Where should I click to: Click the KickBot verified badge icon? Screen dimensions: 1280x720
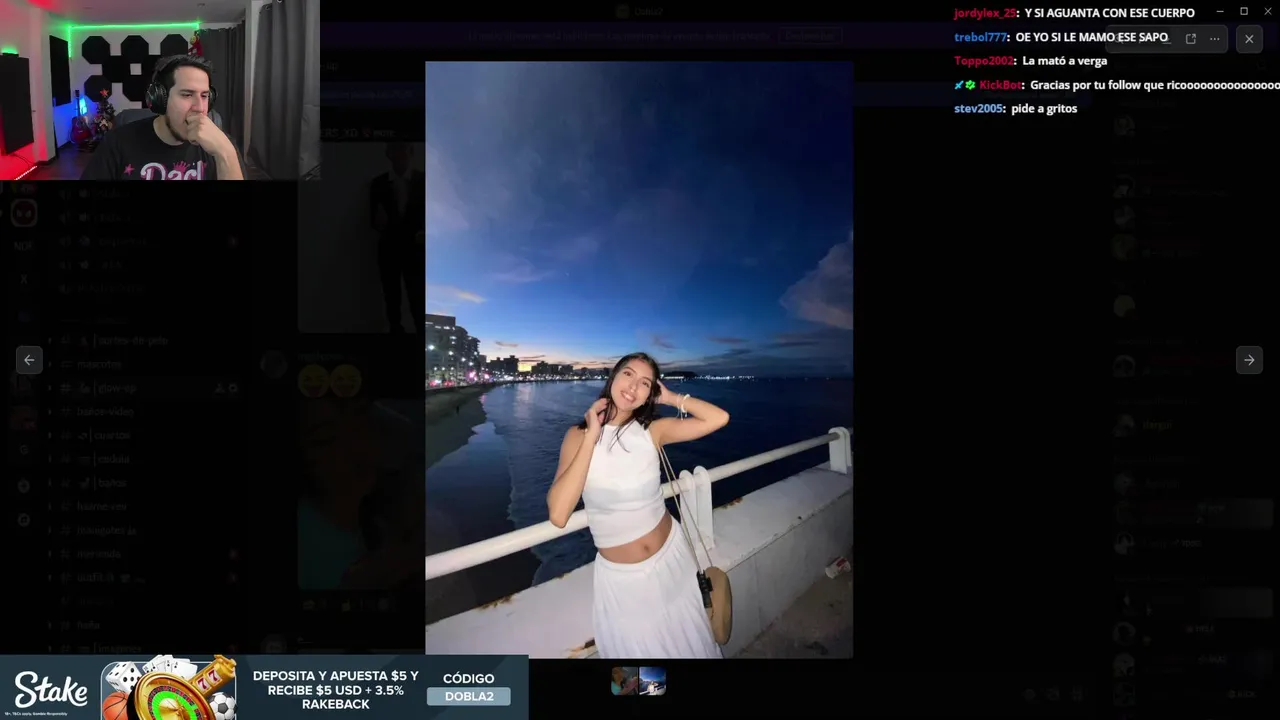970,85
